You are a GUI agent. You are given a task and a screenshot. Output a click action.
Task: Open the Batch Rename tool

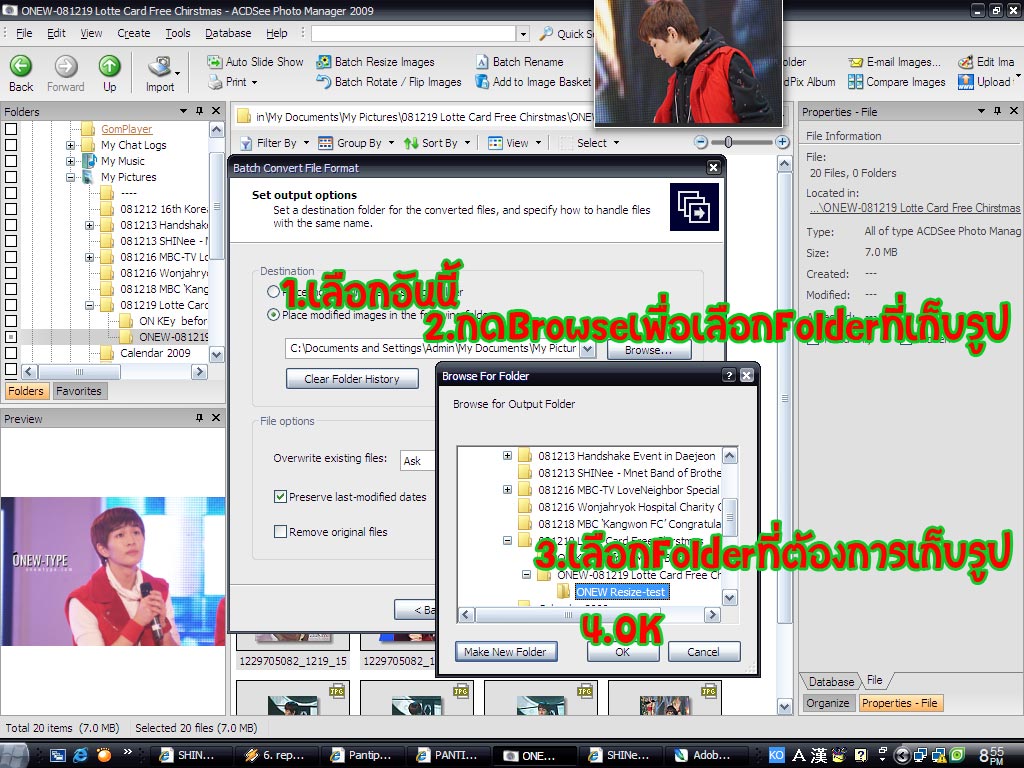tap(520, 62)
